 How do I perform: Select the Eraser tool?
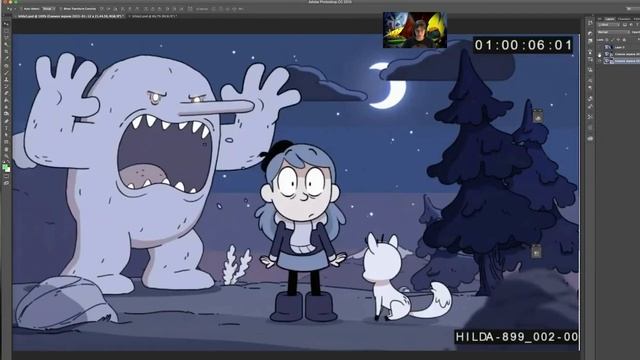pos(6,93)
